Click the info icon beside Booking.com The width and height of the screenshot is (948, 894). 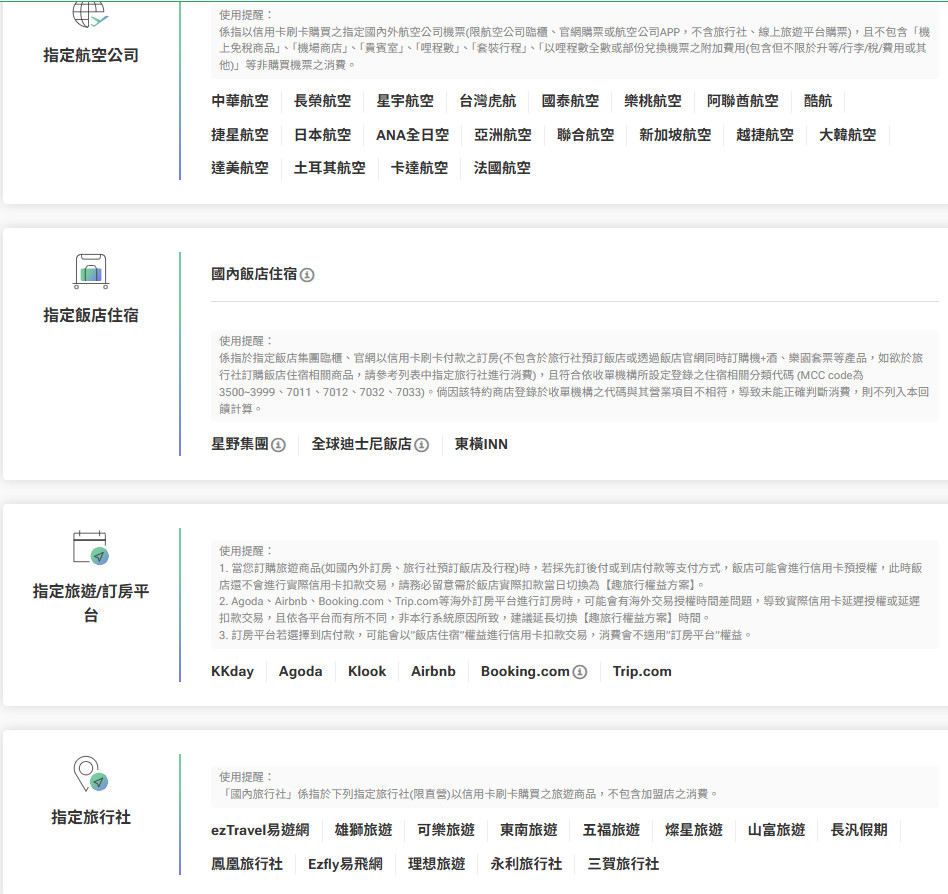pos(580,672)
